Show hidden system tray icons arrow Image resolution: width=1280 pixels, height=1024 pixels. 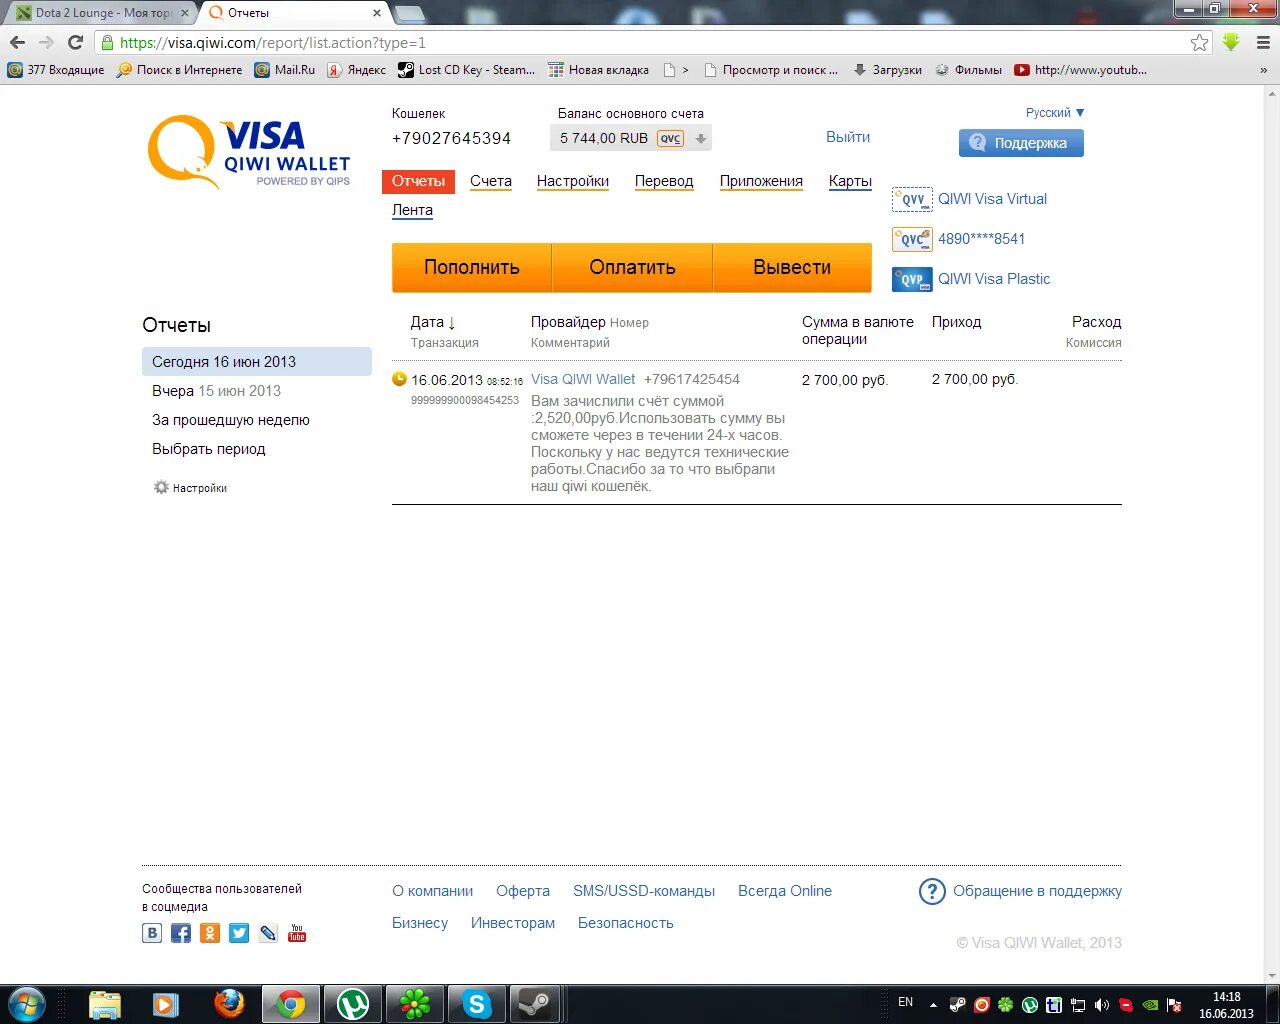933,1005
